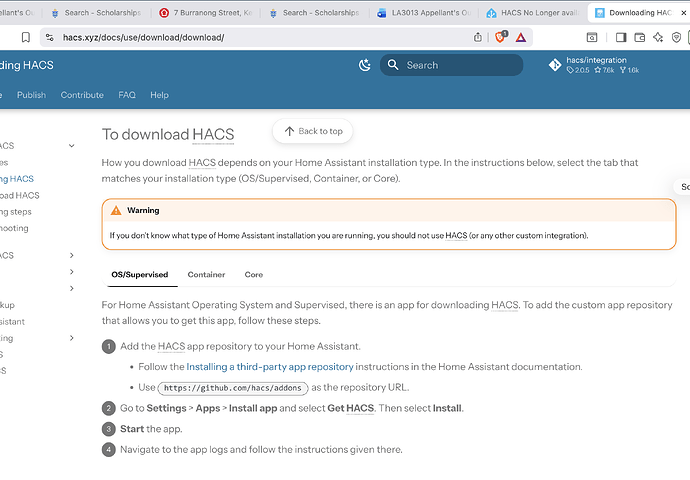Expand sidebar chevron below the 'ACS' row

72,272
